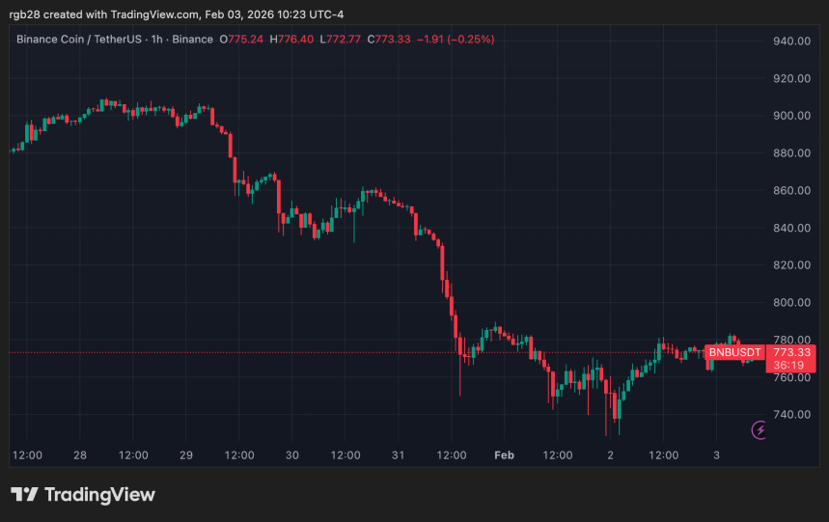
Task: Click the 3 date label on time axis
Action: click(x=716, y=455)
